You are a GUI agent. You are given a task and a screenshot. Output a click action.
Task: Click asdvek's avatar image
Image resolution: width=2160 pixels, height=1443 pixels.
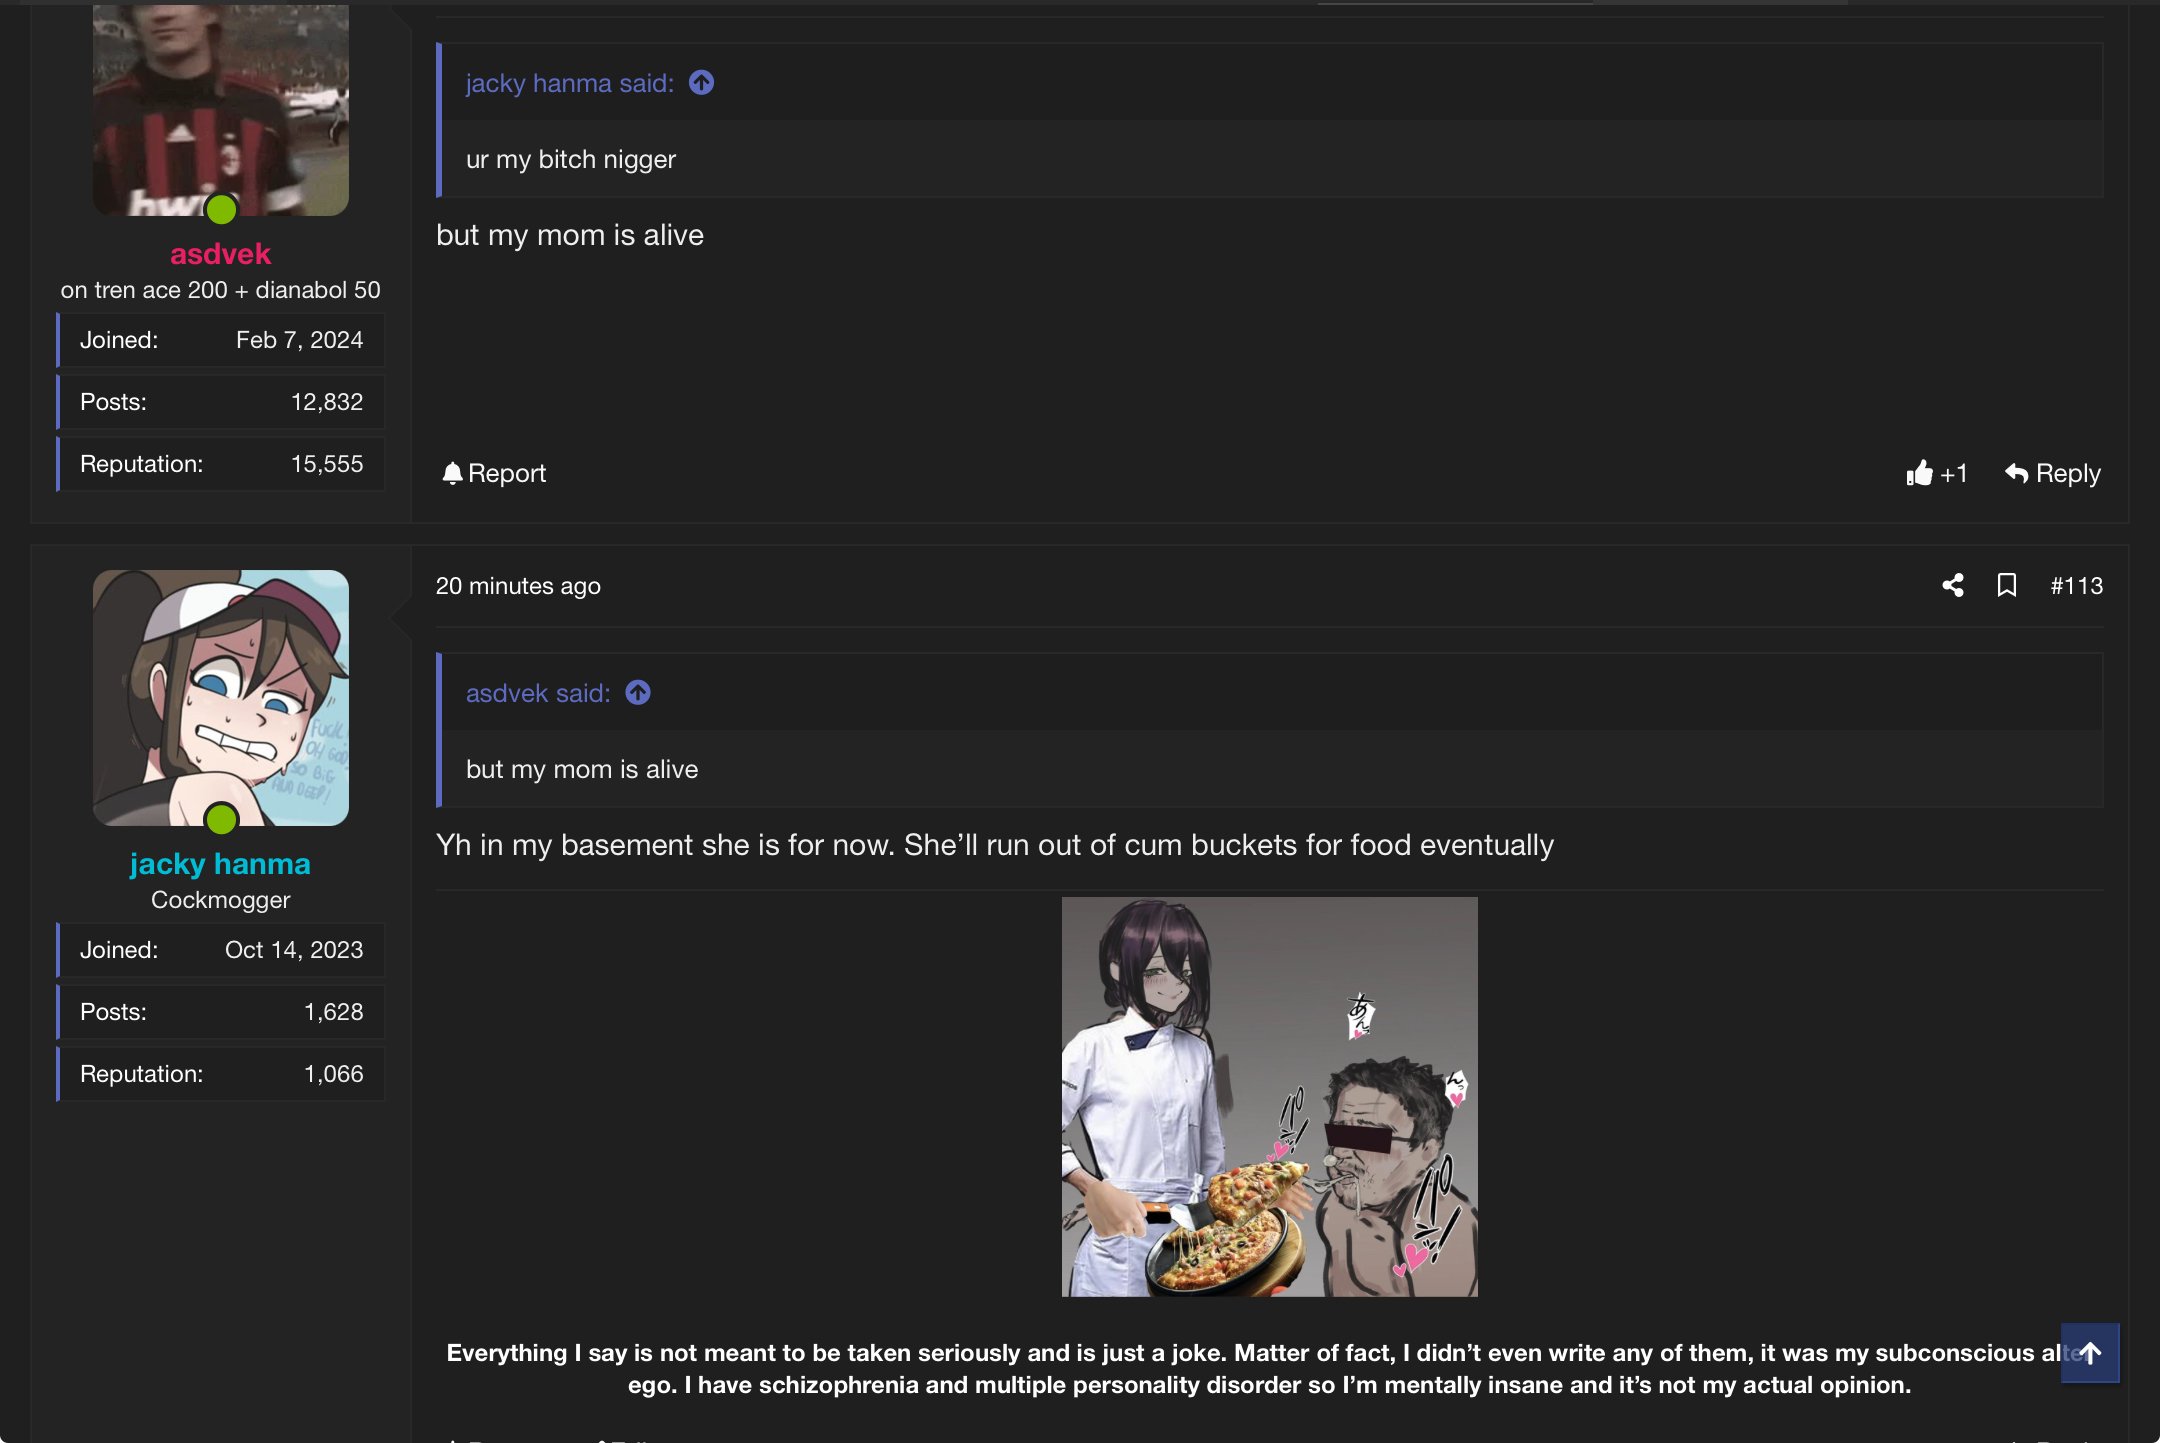click(x=221, y=110)
